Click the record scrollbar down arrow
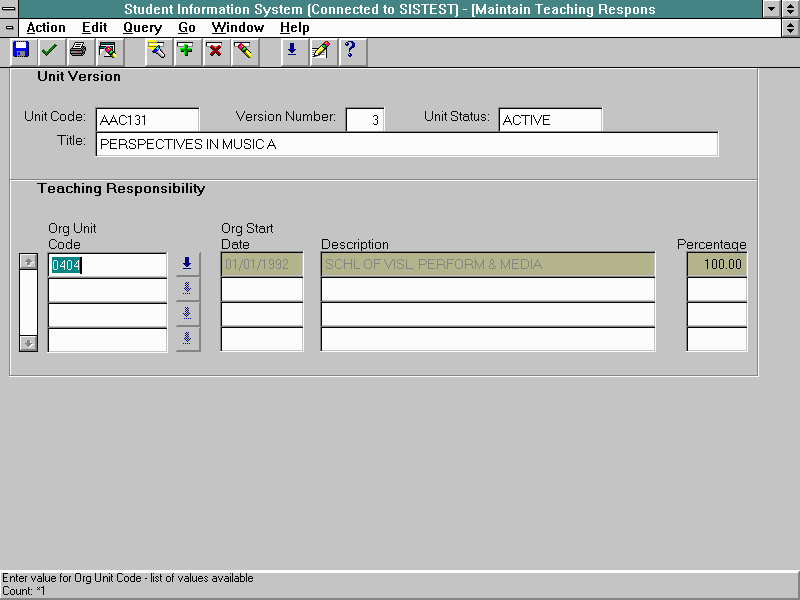 click(x=29, y=342)
